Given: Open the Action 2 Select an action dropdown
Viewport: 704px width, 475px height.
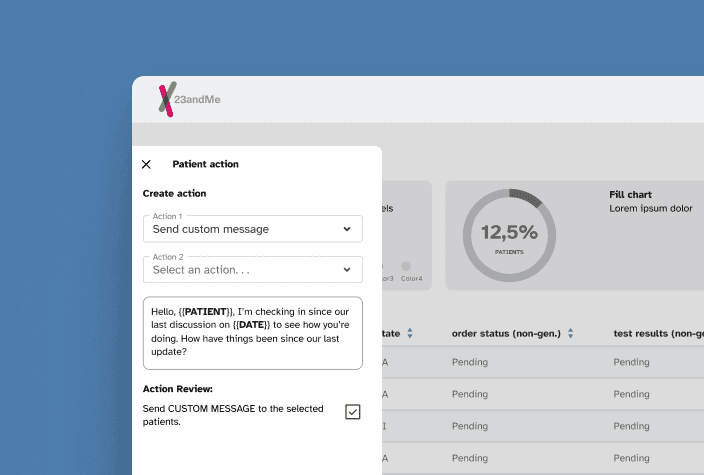Looking at the screenshot, I should click(x=253, y=269).
